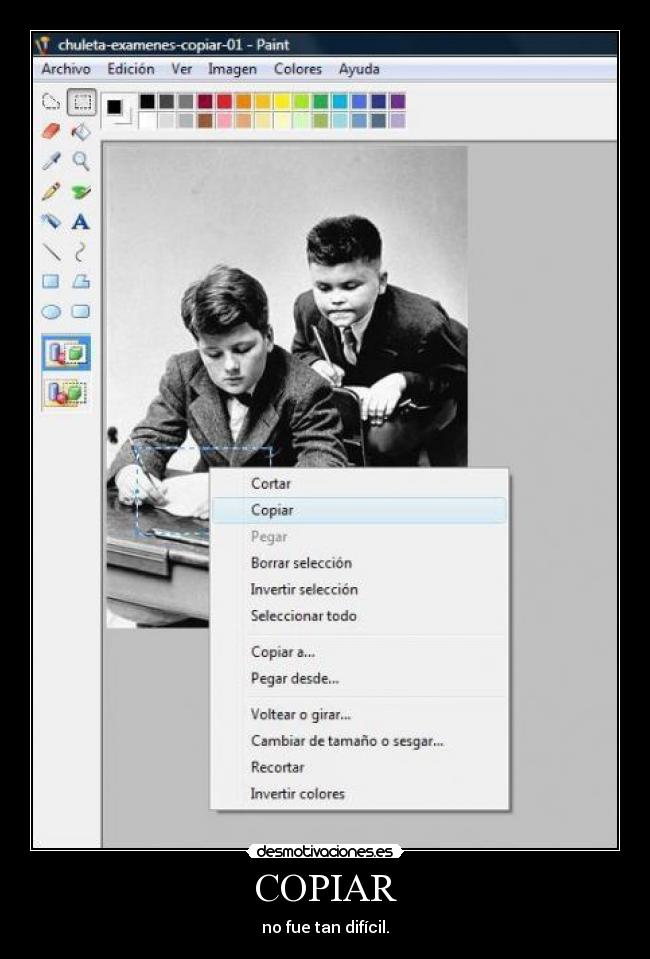
Task: Choose Cambiar de tamaño o sesgar...
Action: click(360, 741)
